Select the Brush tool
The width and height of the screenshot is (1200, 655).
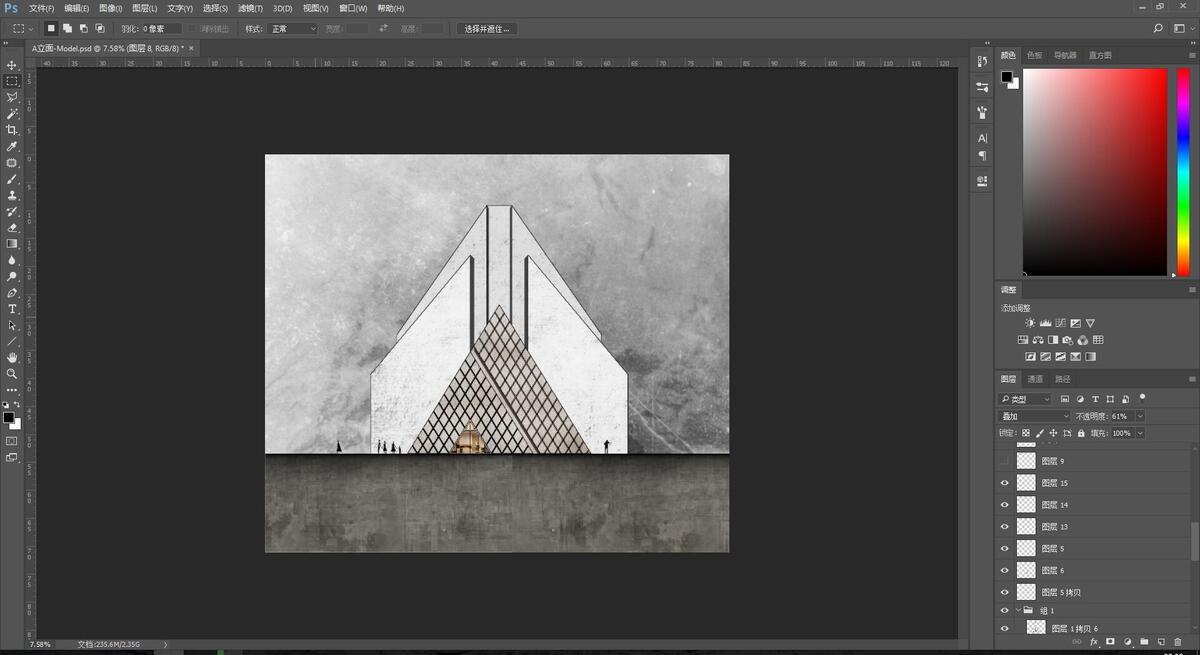pyautogui.click(x=12, y=179)
